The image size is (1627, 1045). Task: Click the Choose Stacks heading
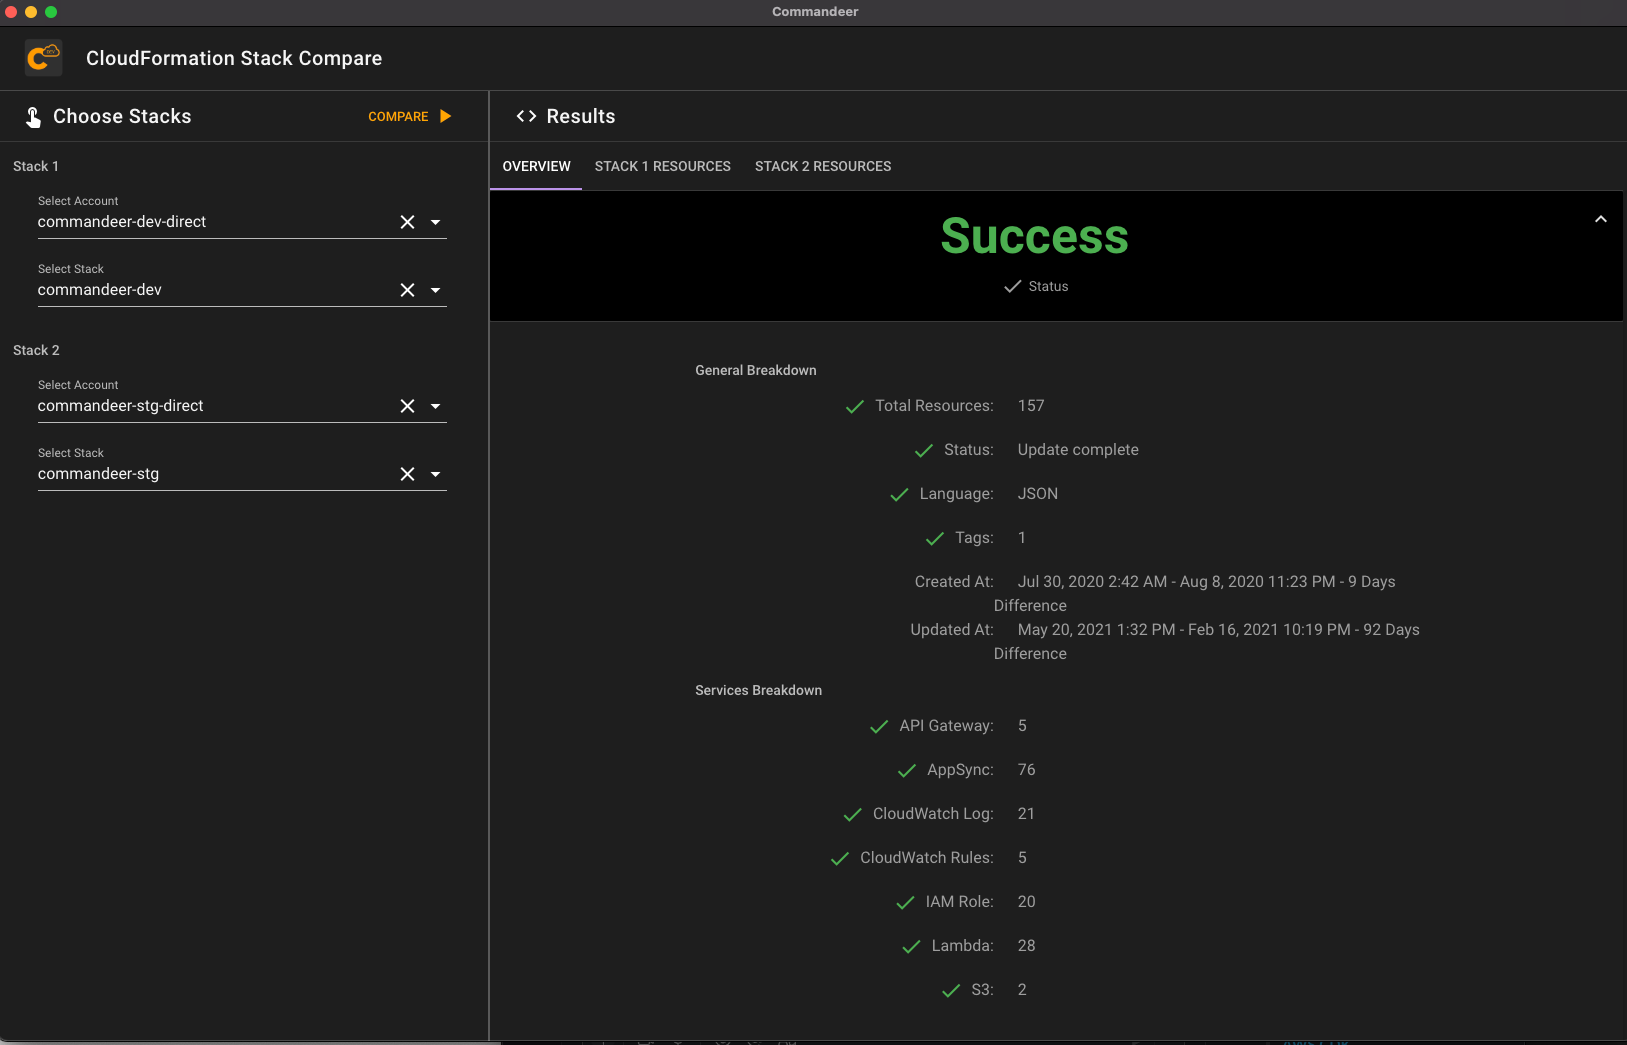(x=122, y=116)
